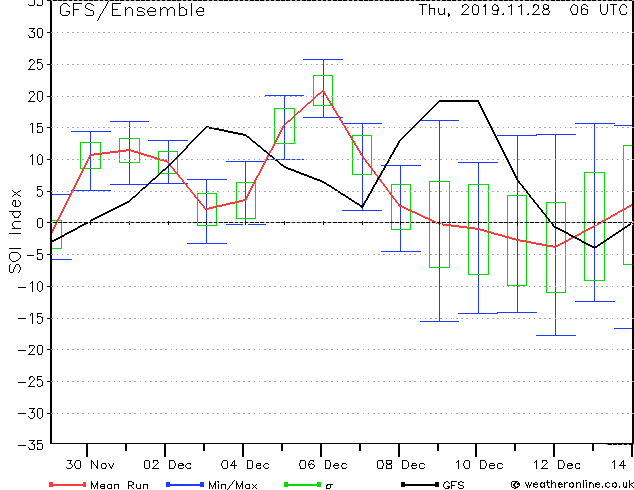This screenshot has width=634, height=490.
Task: Click the black GFS legend line
Action: (420, 484)
